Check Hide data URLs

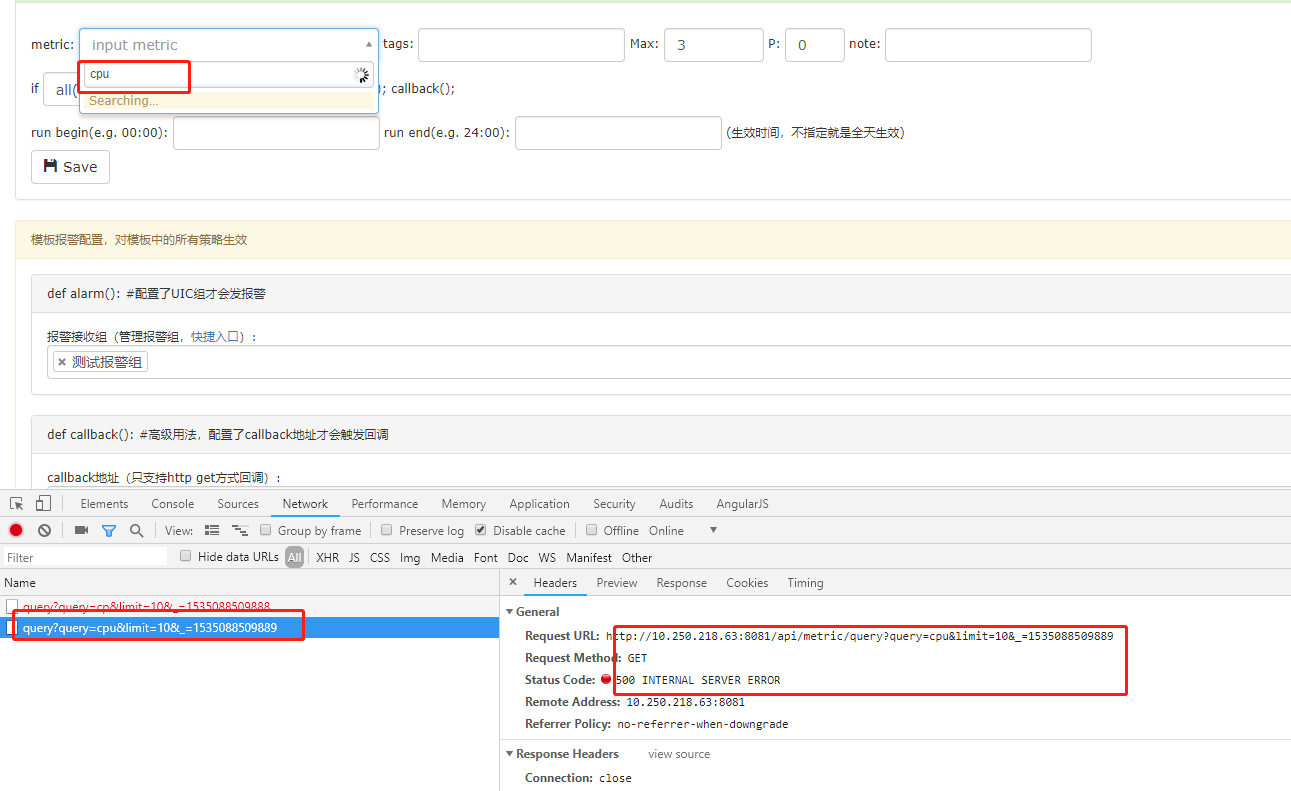(x=185, y=556)
